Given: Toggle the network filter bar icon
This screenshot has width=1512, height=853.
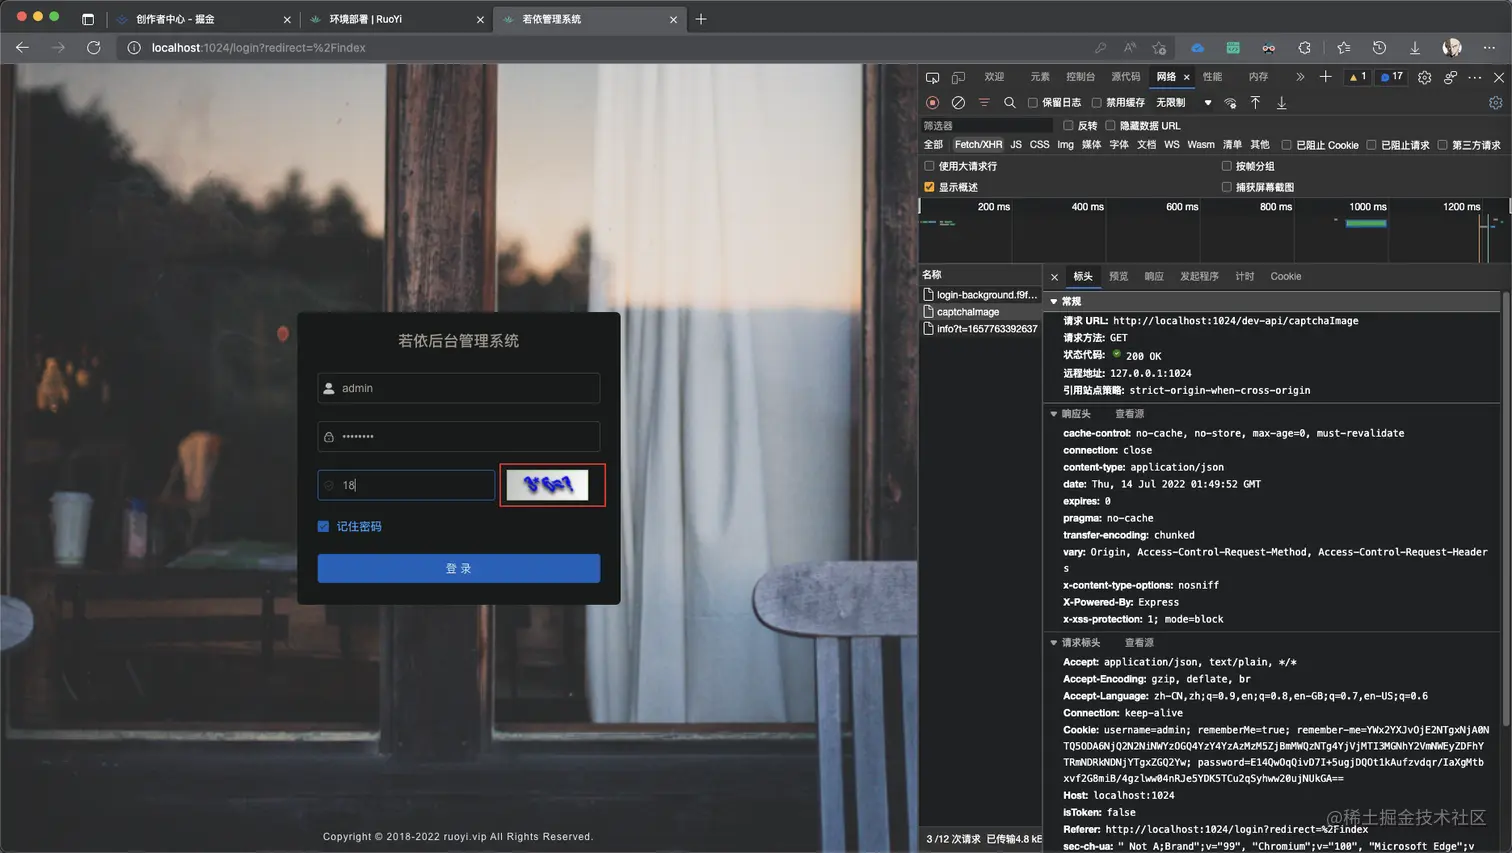Looking at the screenshot, I should coord(984,102).
